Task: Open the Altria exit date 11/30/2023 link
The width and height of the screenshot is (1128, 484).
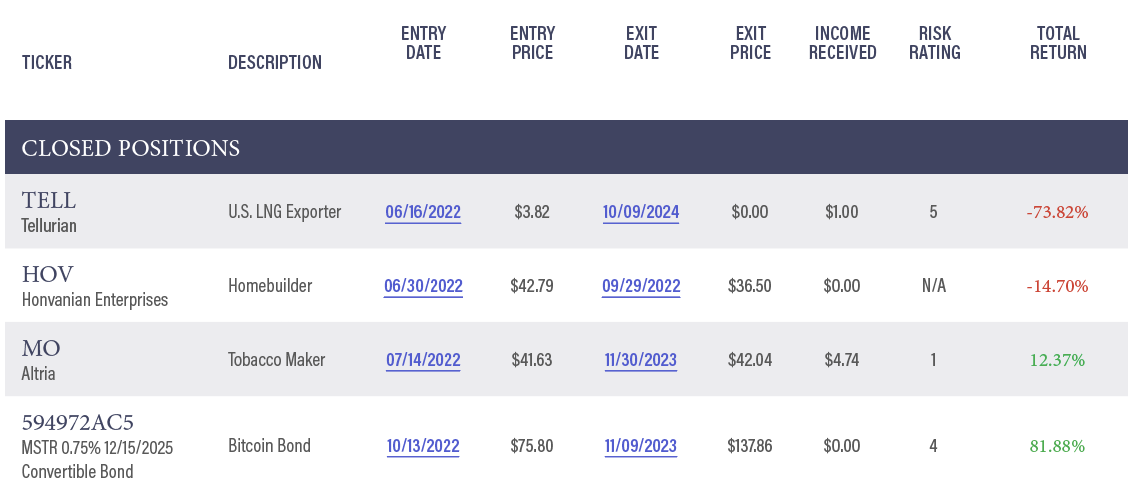Action: (x=641, y=360)
